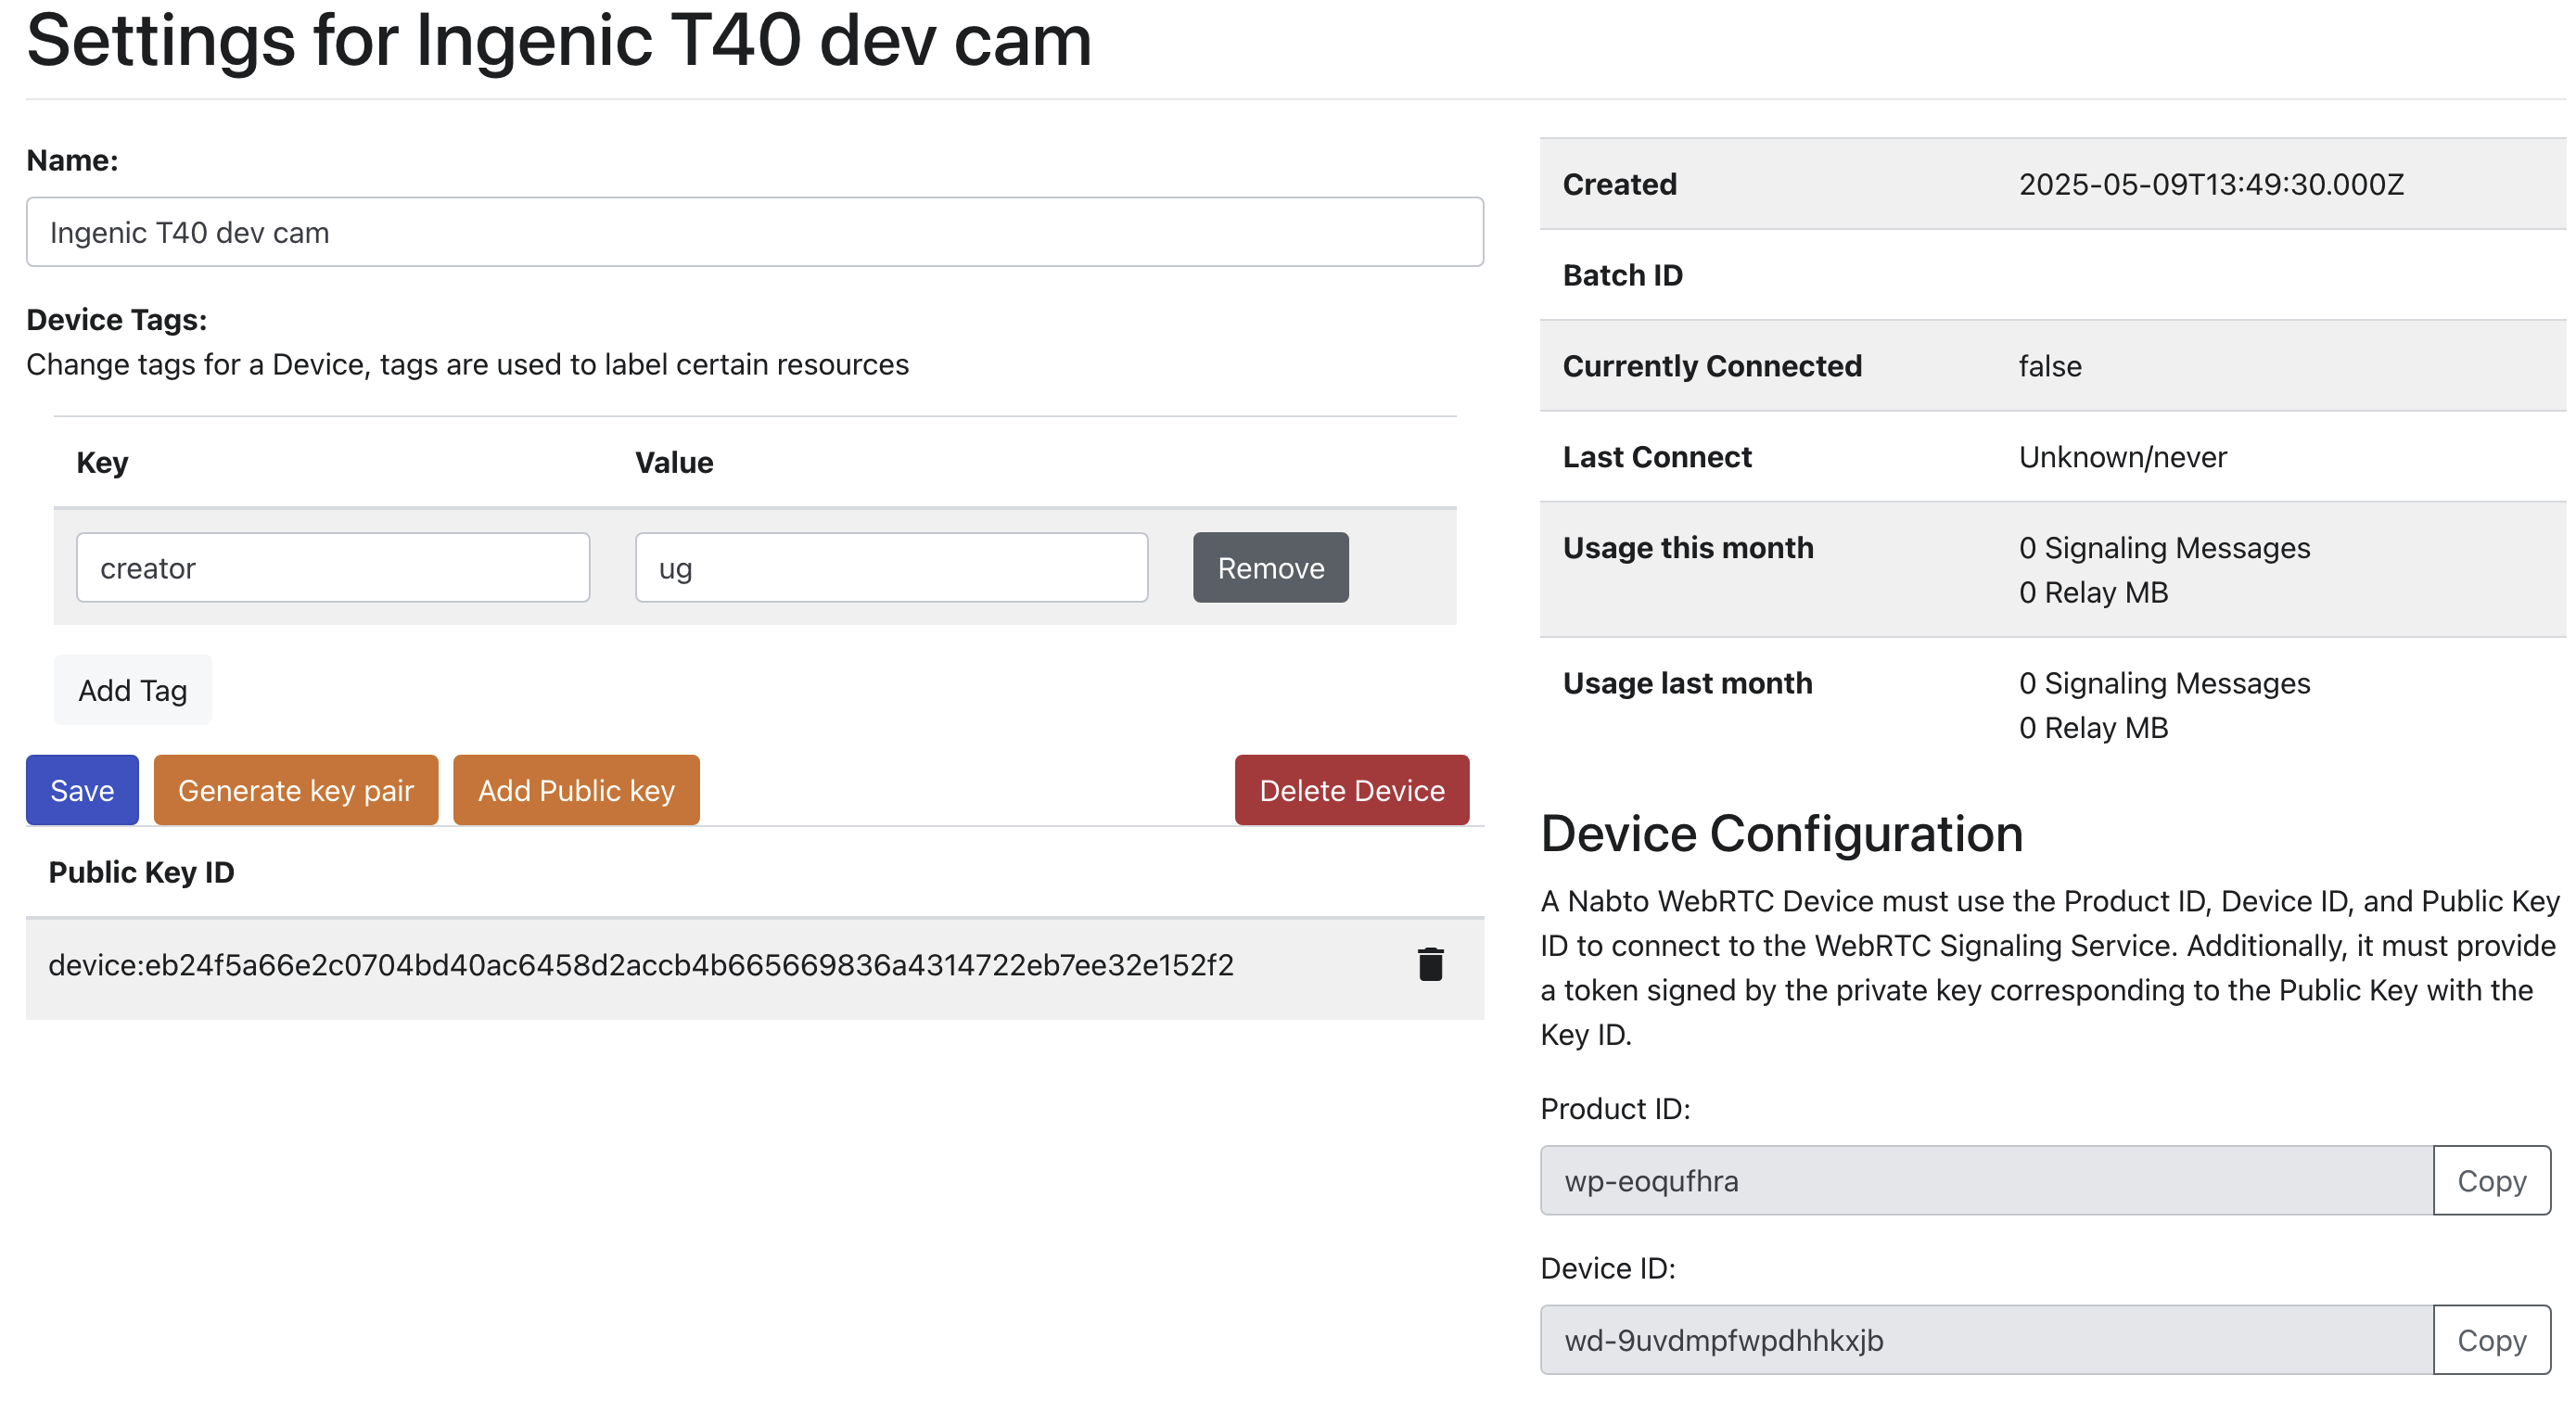Click the Add Tag button

tap(132, 690)
